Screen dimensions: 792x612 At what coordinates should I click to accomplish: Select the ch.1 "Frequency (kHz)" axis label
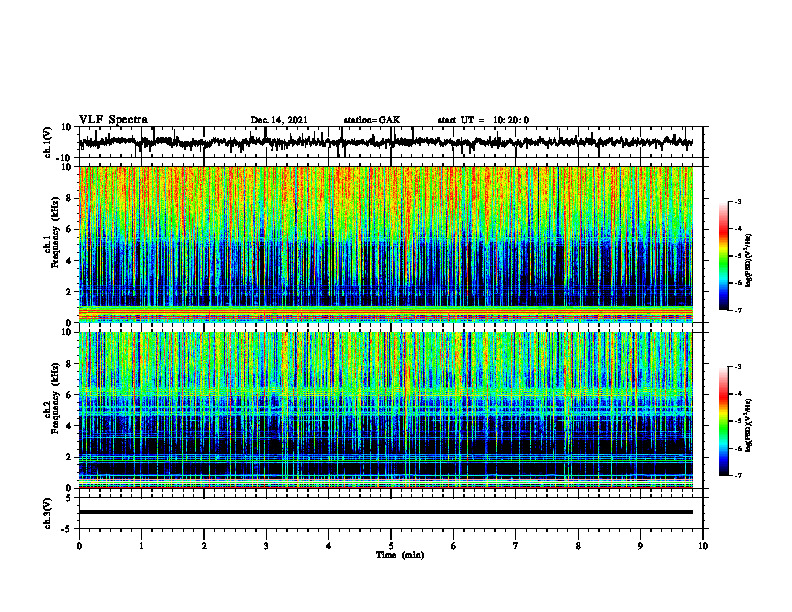(56, 232)
